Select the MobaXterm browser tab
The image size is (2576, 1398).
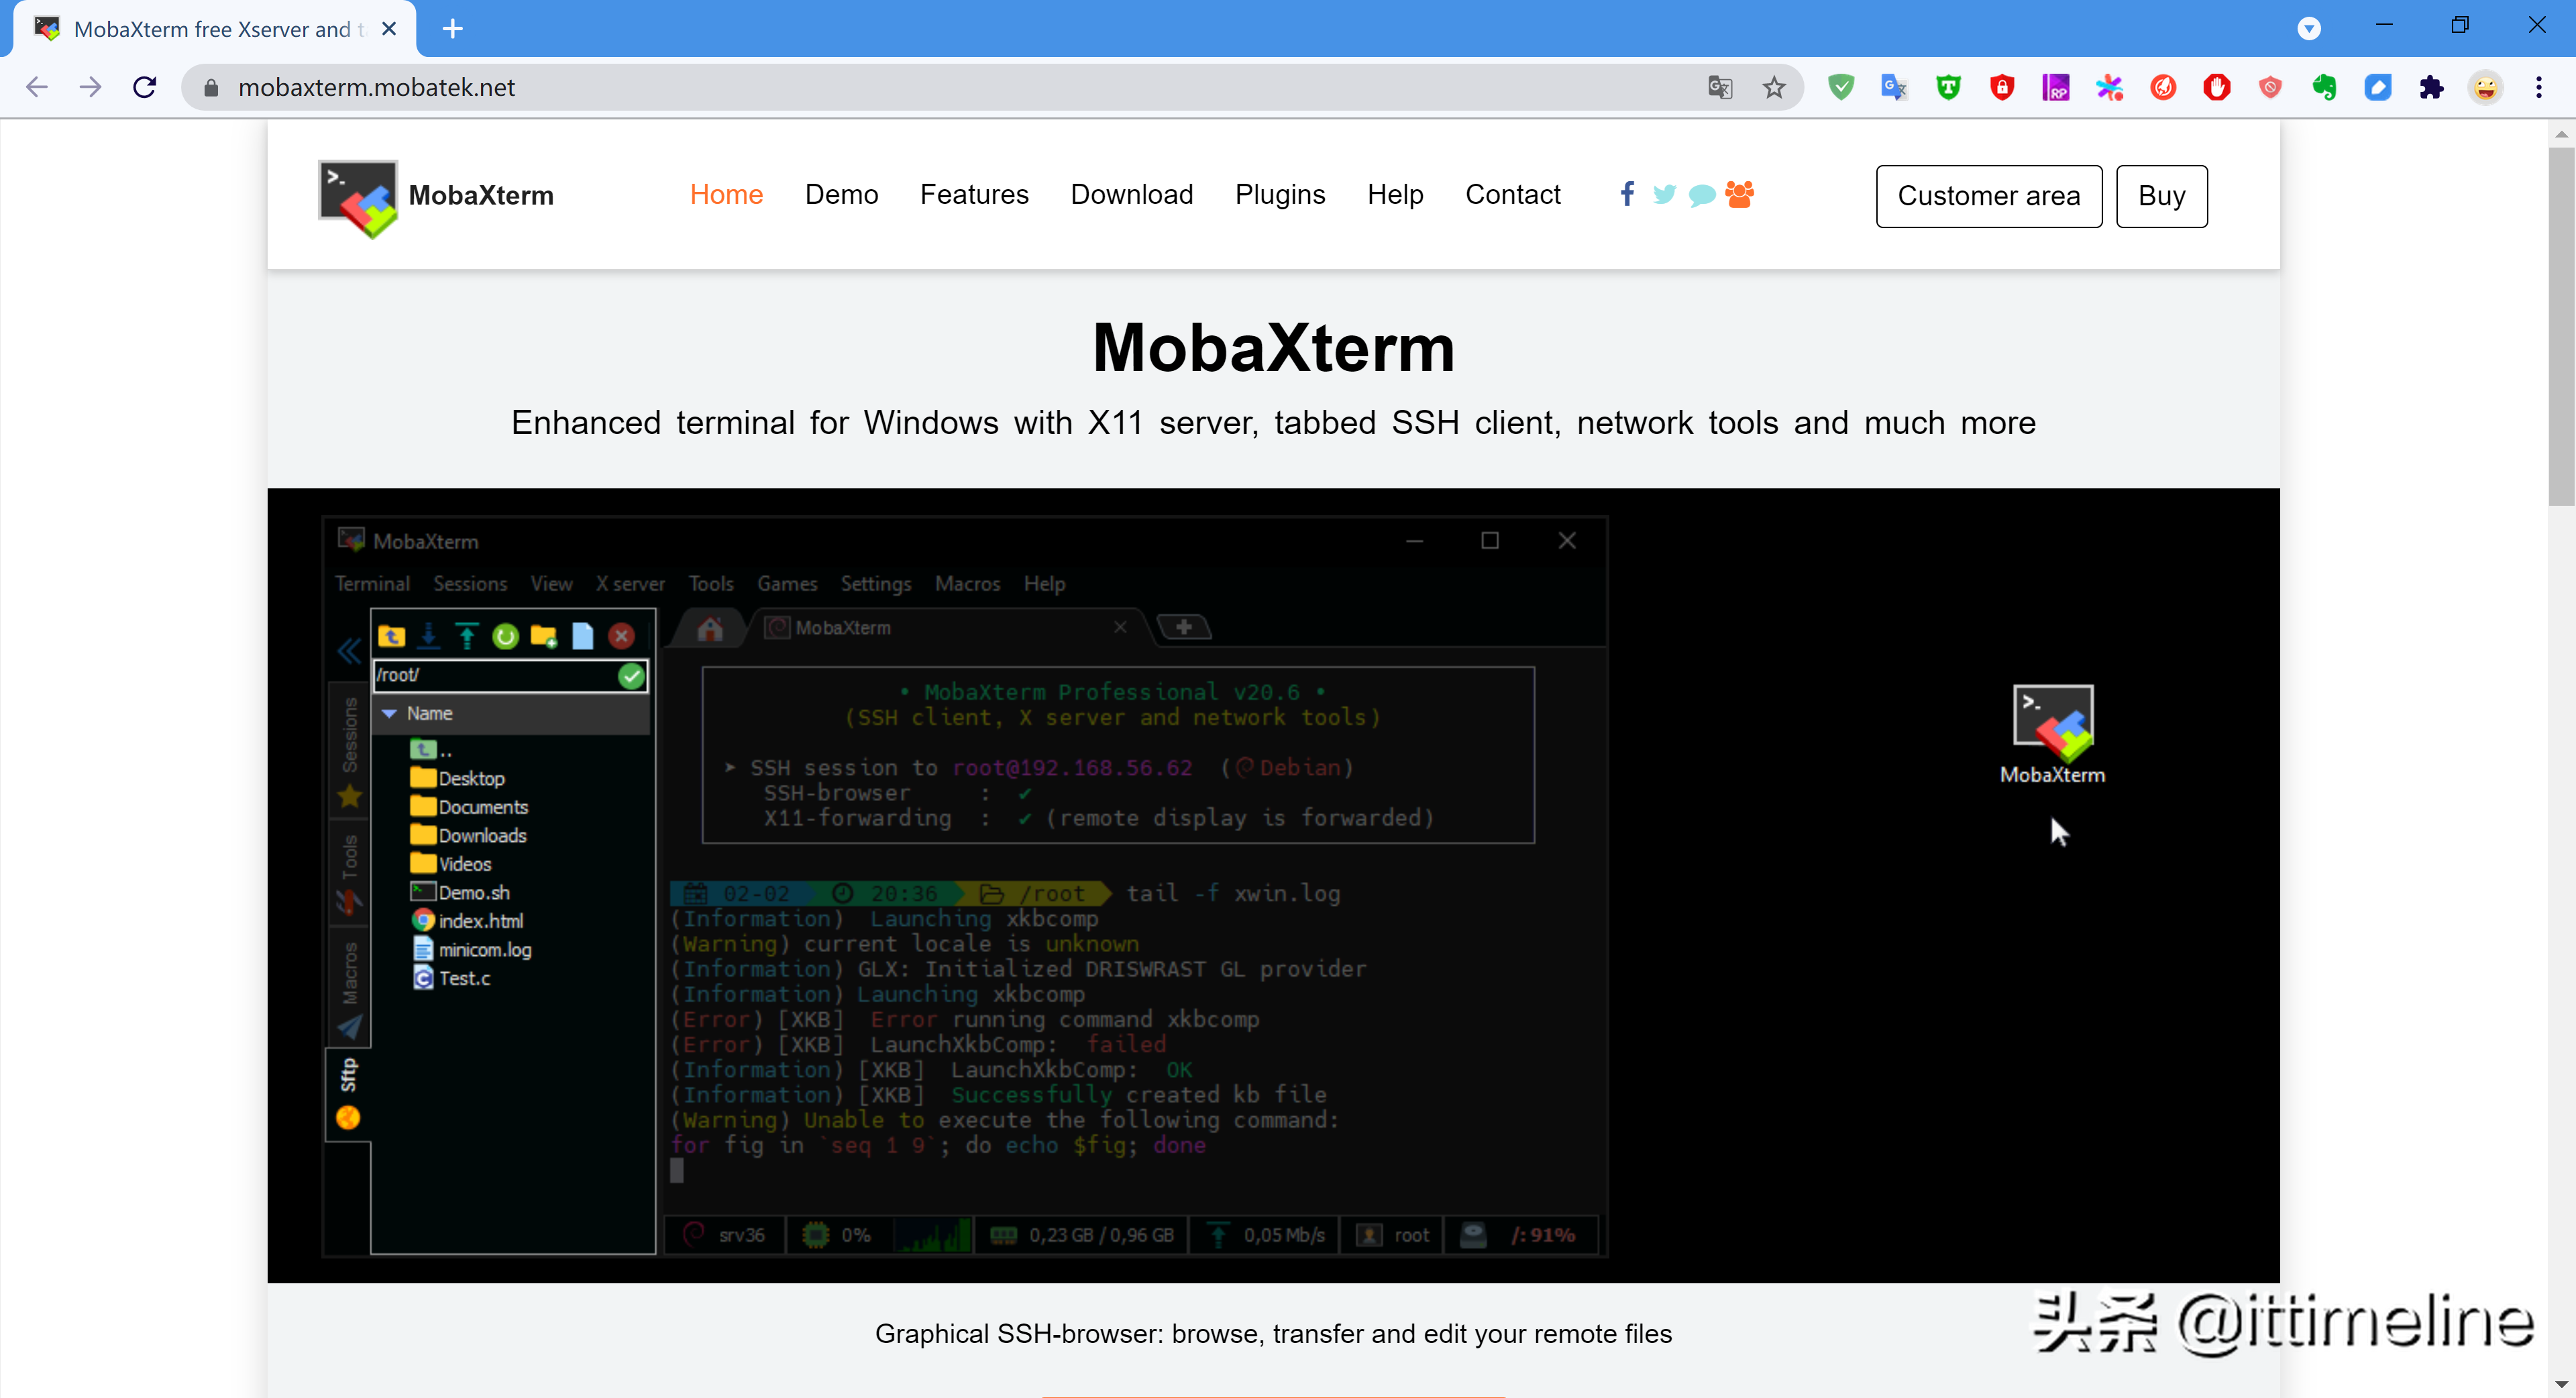(x=213, y=30)
